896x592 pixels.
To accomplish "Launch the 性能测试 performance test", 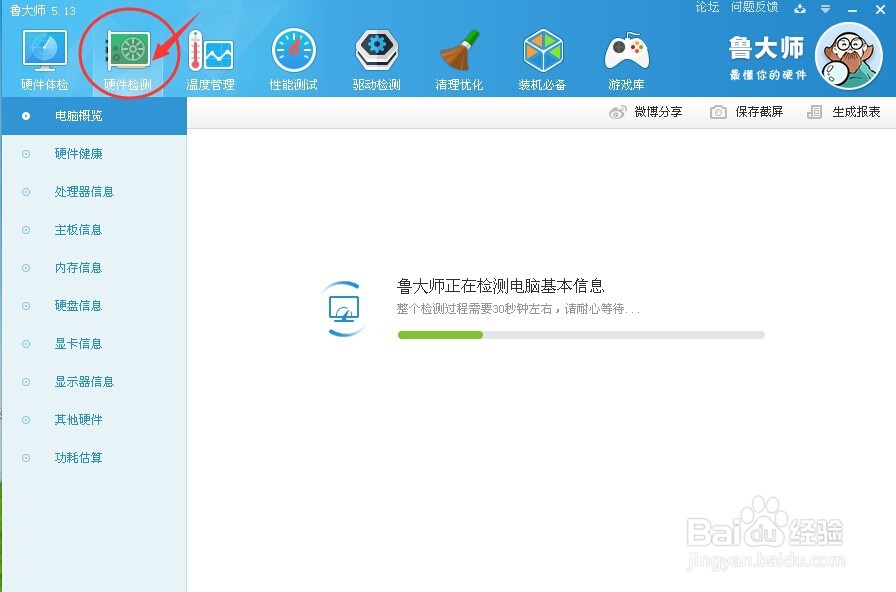I will click(293, 55).
